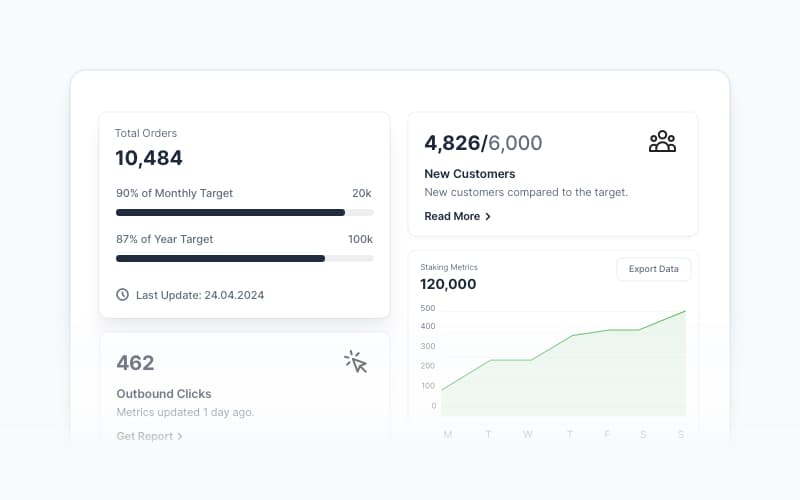
Task: Click the Outbound Clicks heading
Action: [x=164, y=394]
